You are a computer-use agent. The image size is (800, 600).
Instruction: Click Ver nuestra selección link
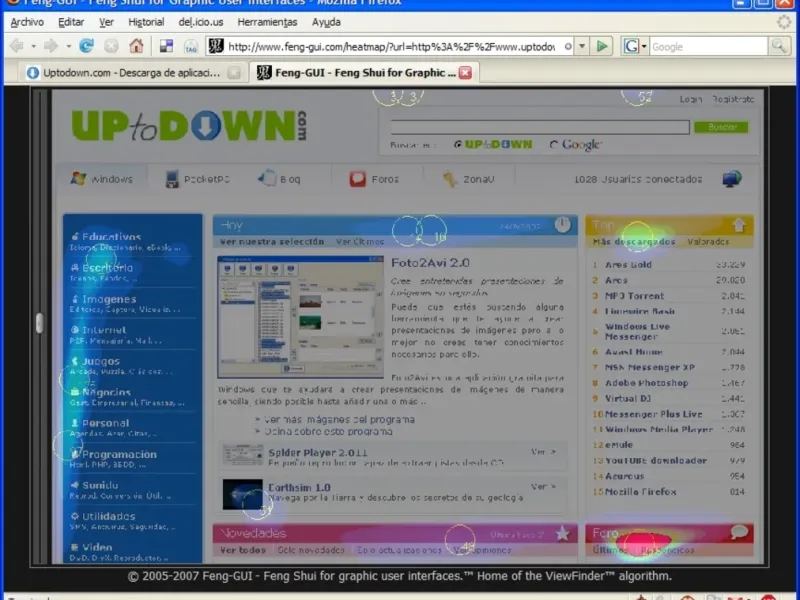(272, 242)
